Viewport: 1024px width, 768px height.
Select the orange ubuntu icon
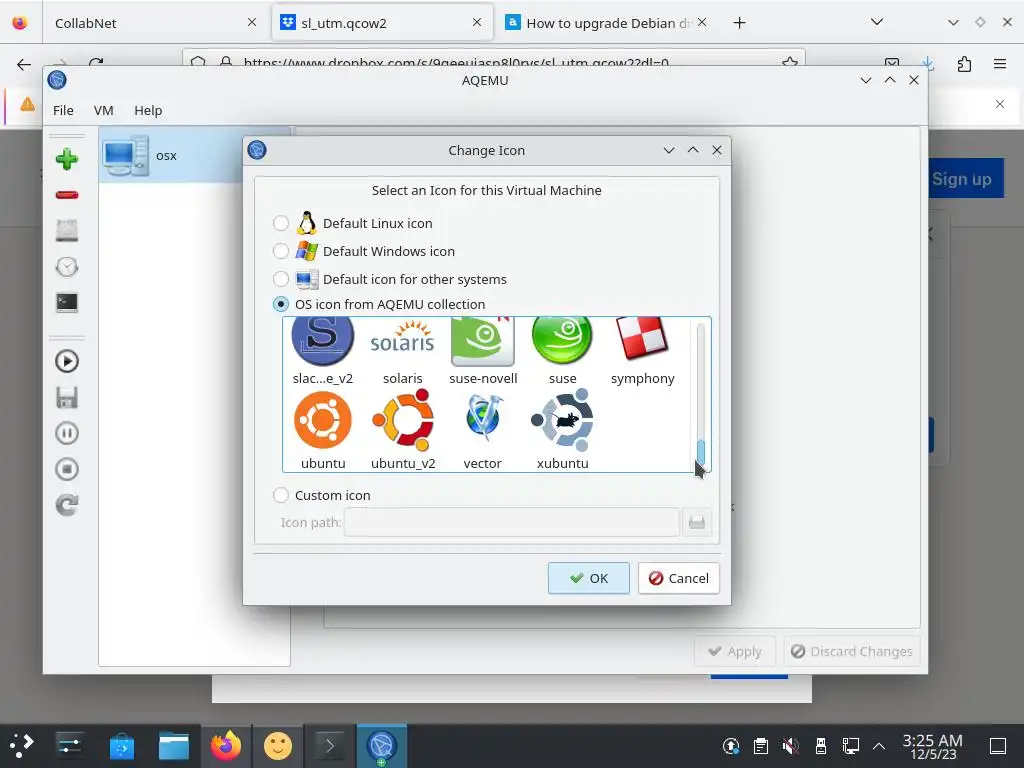pyautogui.click(x=323, y=430)
